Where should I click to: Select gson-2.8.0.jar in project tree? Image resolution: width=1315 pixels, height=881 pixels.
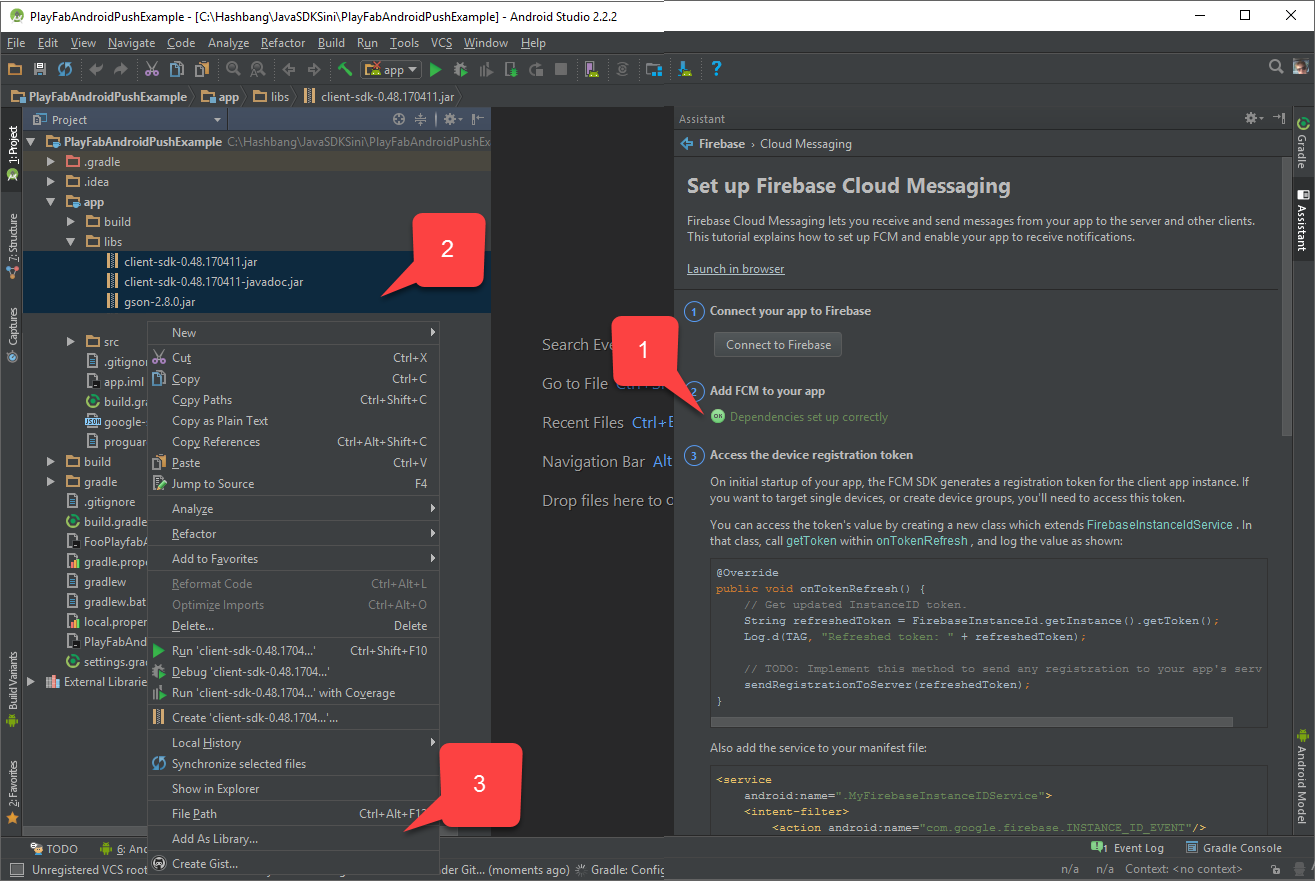click(160, 302)
